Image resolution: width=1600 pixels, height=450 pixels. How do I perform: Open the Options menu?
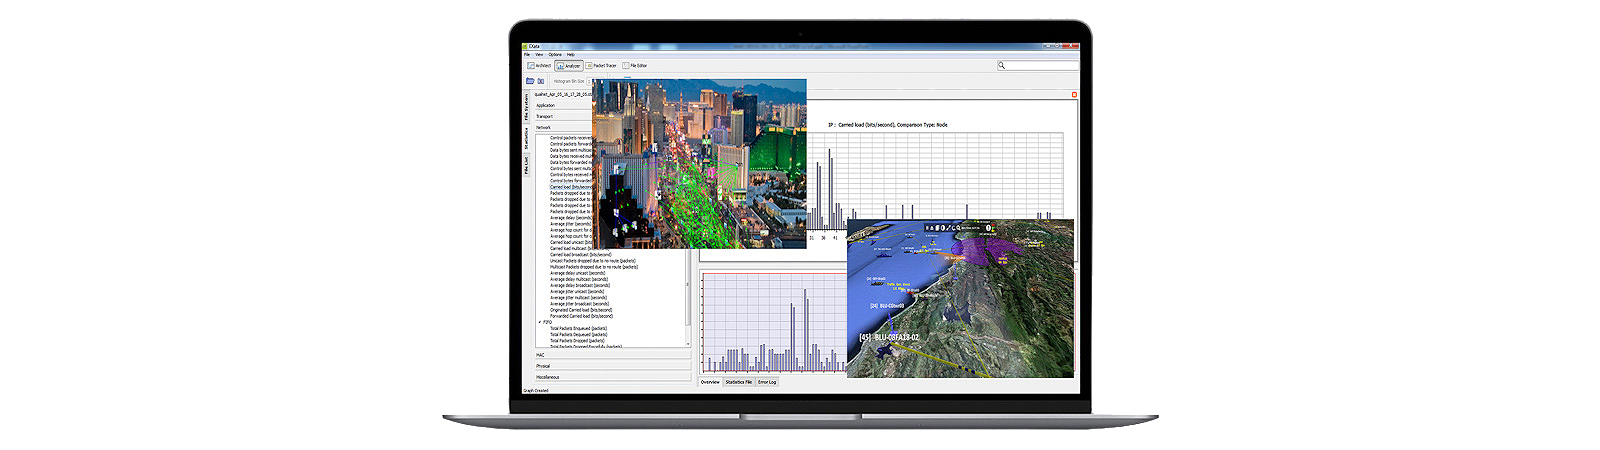click(555, 54)
